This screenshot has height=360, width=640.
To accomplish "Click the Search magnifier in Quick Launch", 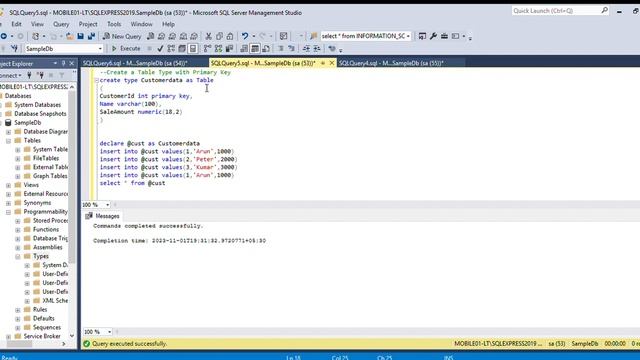I will pos(604,11).
